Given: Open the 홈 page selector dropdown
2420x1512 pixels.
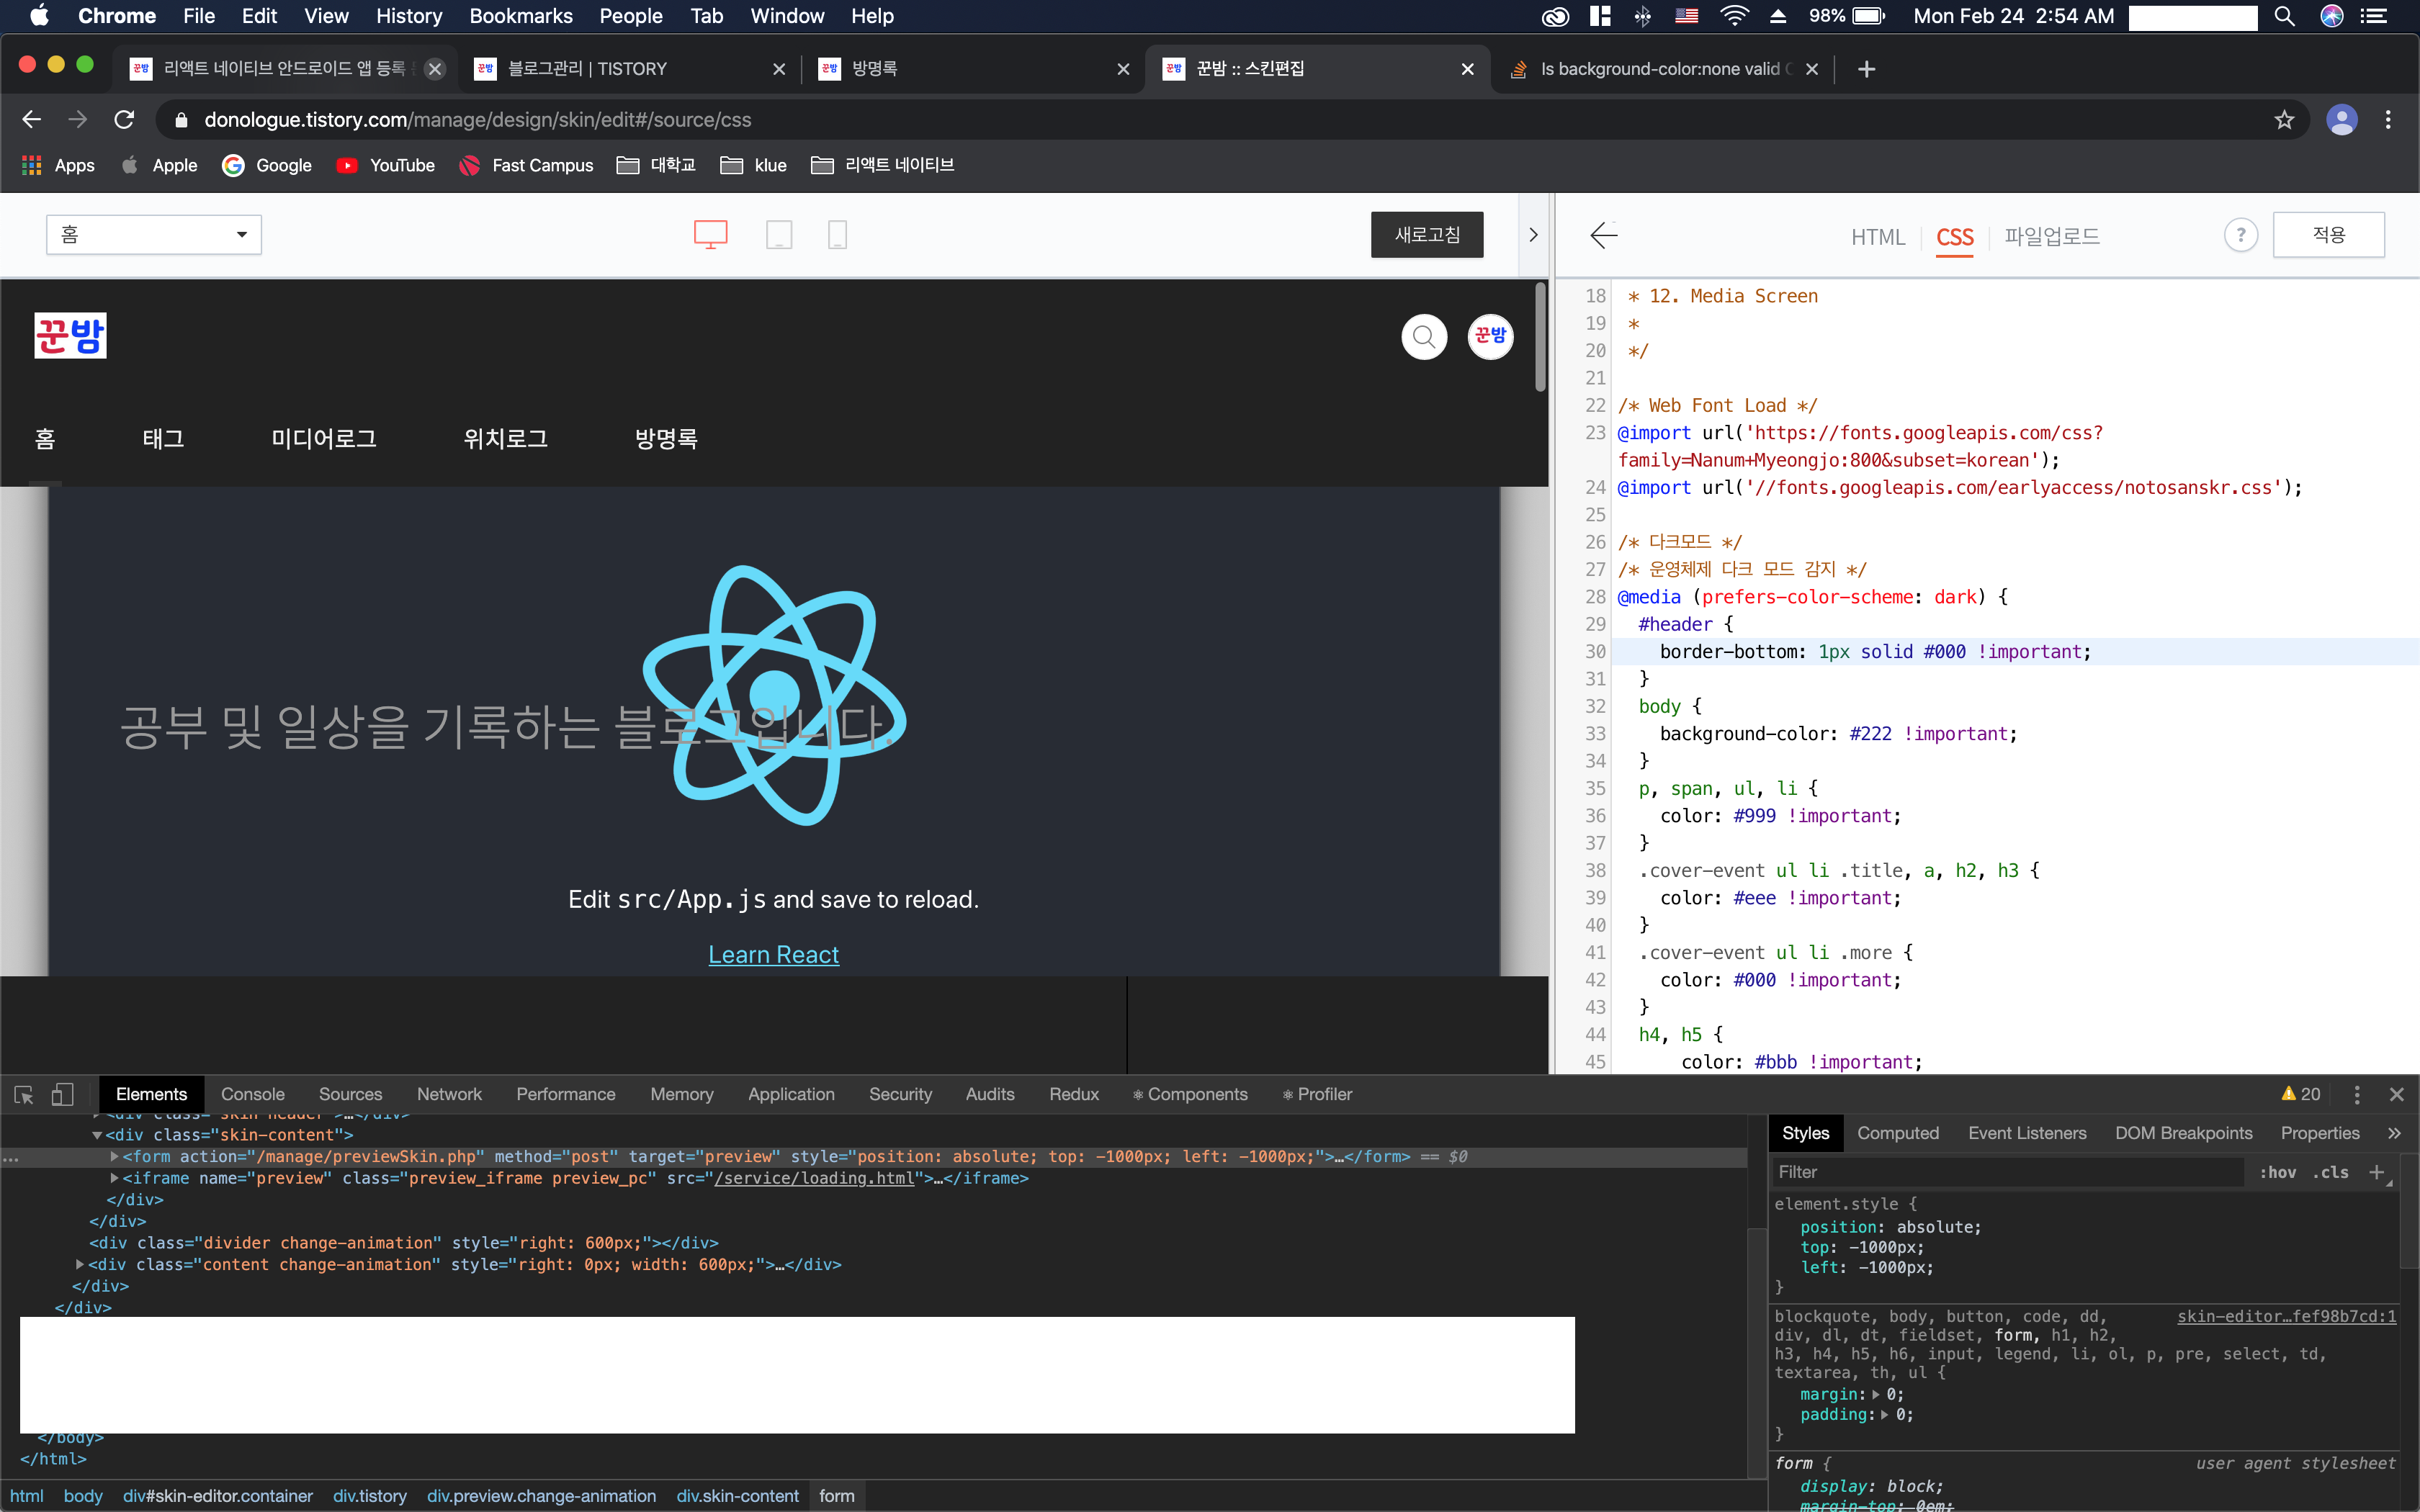Looking at the screenshot, I should pos(154,234).
